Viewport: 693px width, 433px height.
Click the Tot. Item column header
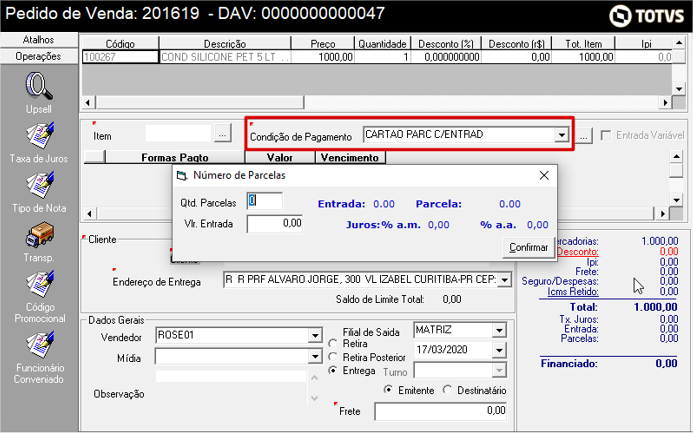coord(583,44)
